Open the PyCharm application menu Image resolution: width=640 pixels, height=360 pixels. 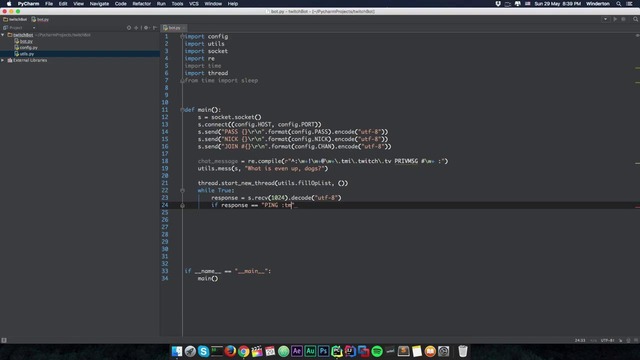coord(28,4)
